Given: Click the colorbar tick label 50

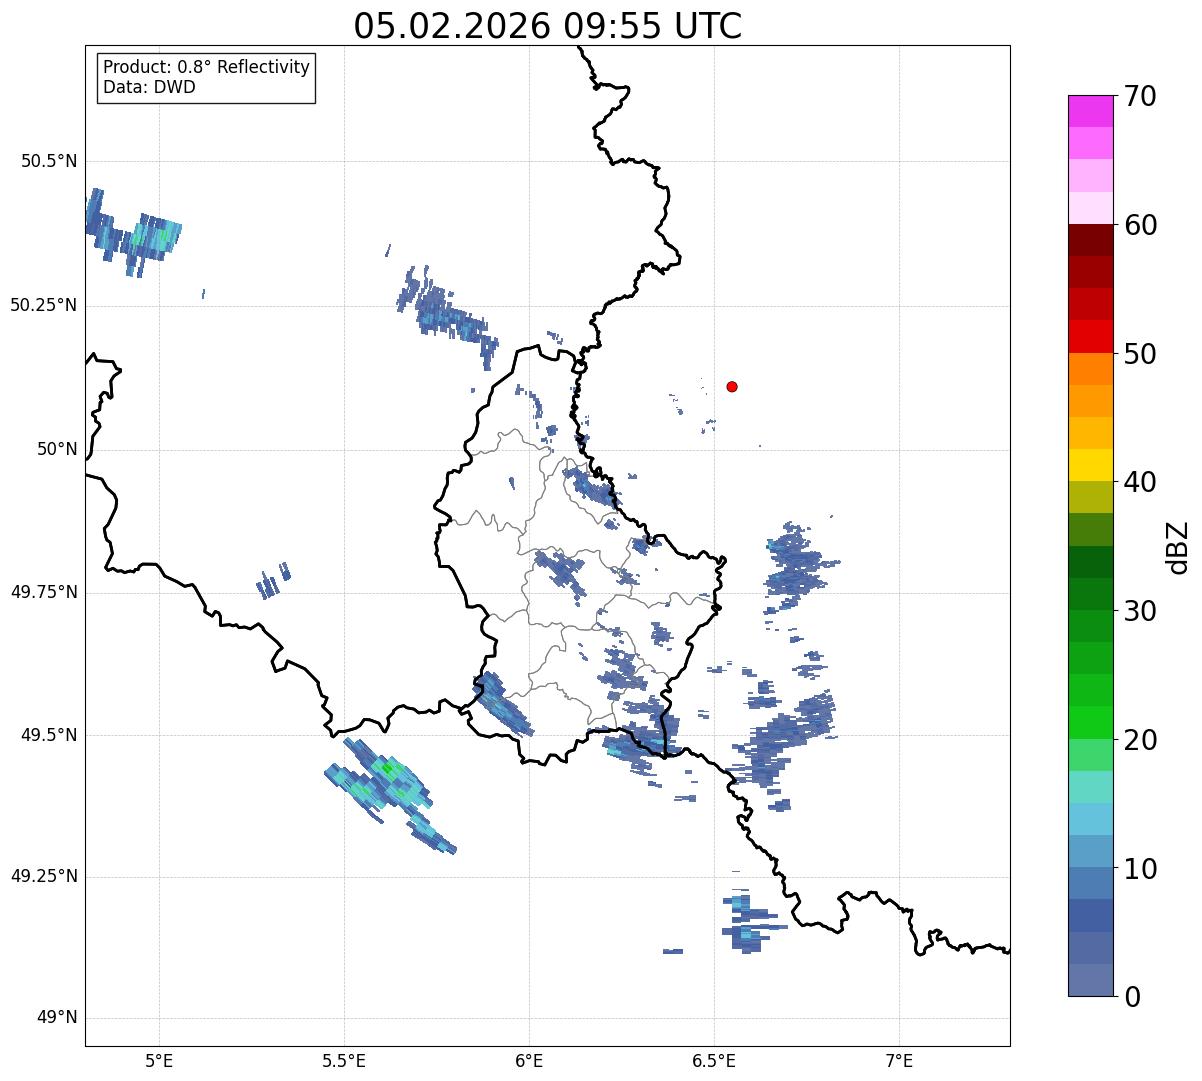Looking at the screenshot, I should (x=1140, y=354).
